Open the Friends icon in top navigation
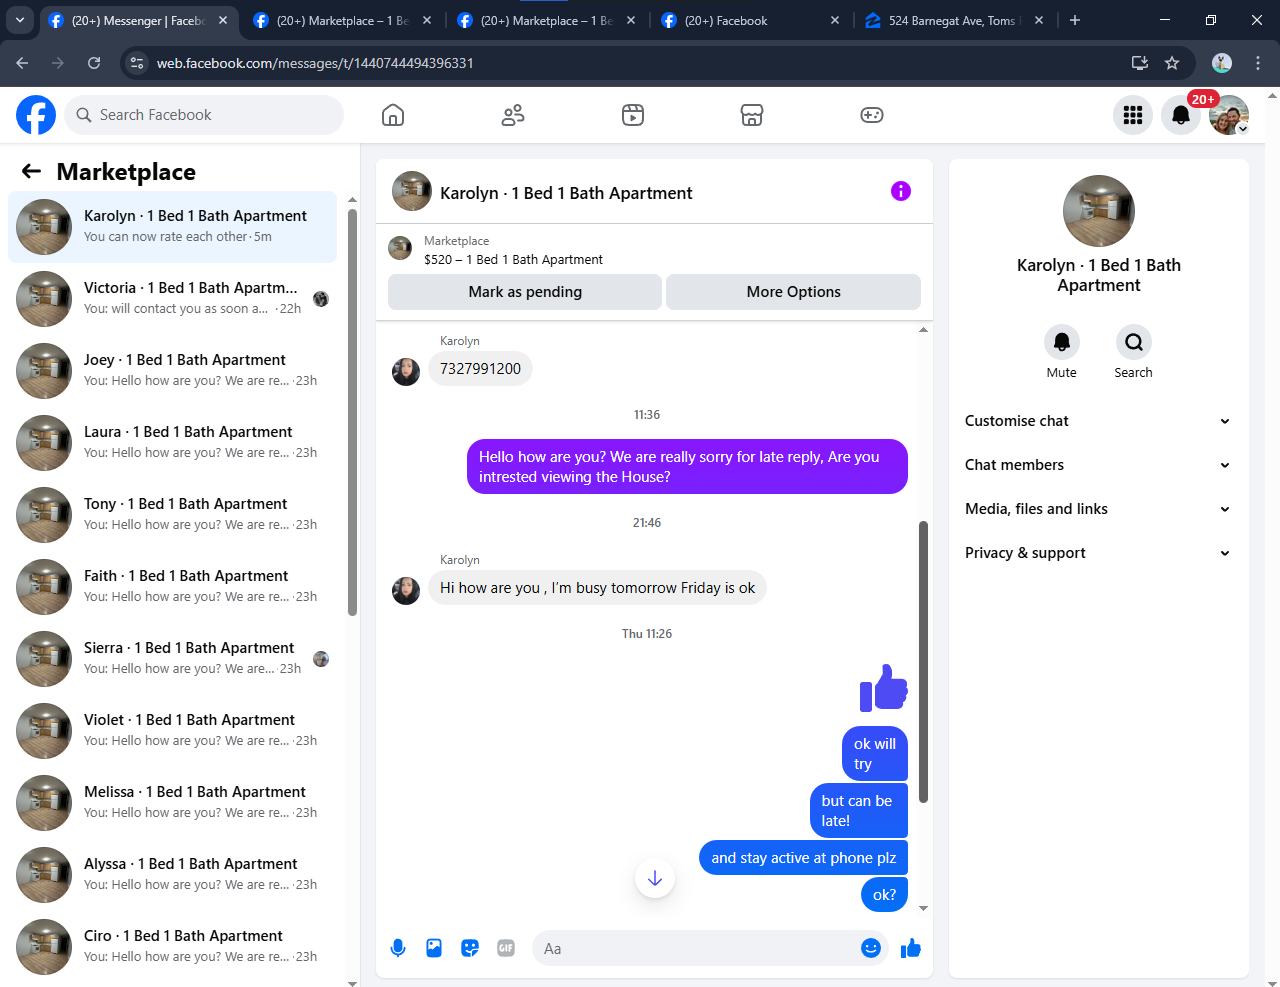1280x987 pixels. [513, 115]
